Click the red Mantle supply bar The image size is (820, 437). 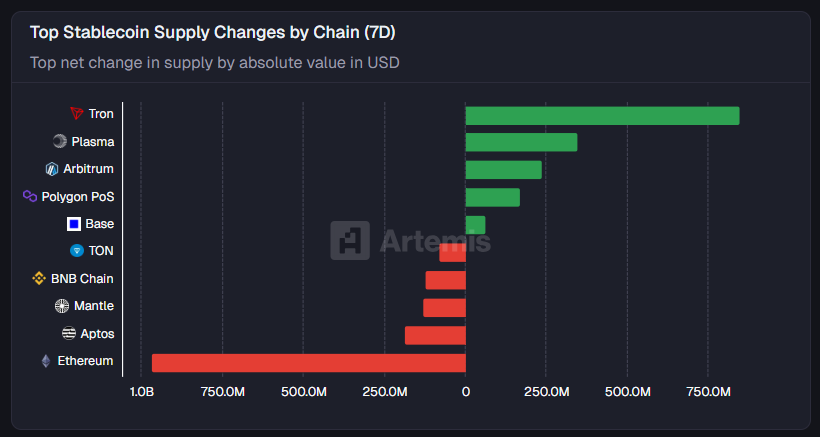(444, 308)
